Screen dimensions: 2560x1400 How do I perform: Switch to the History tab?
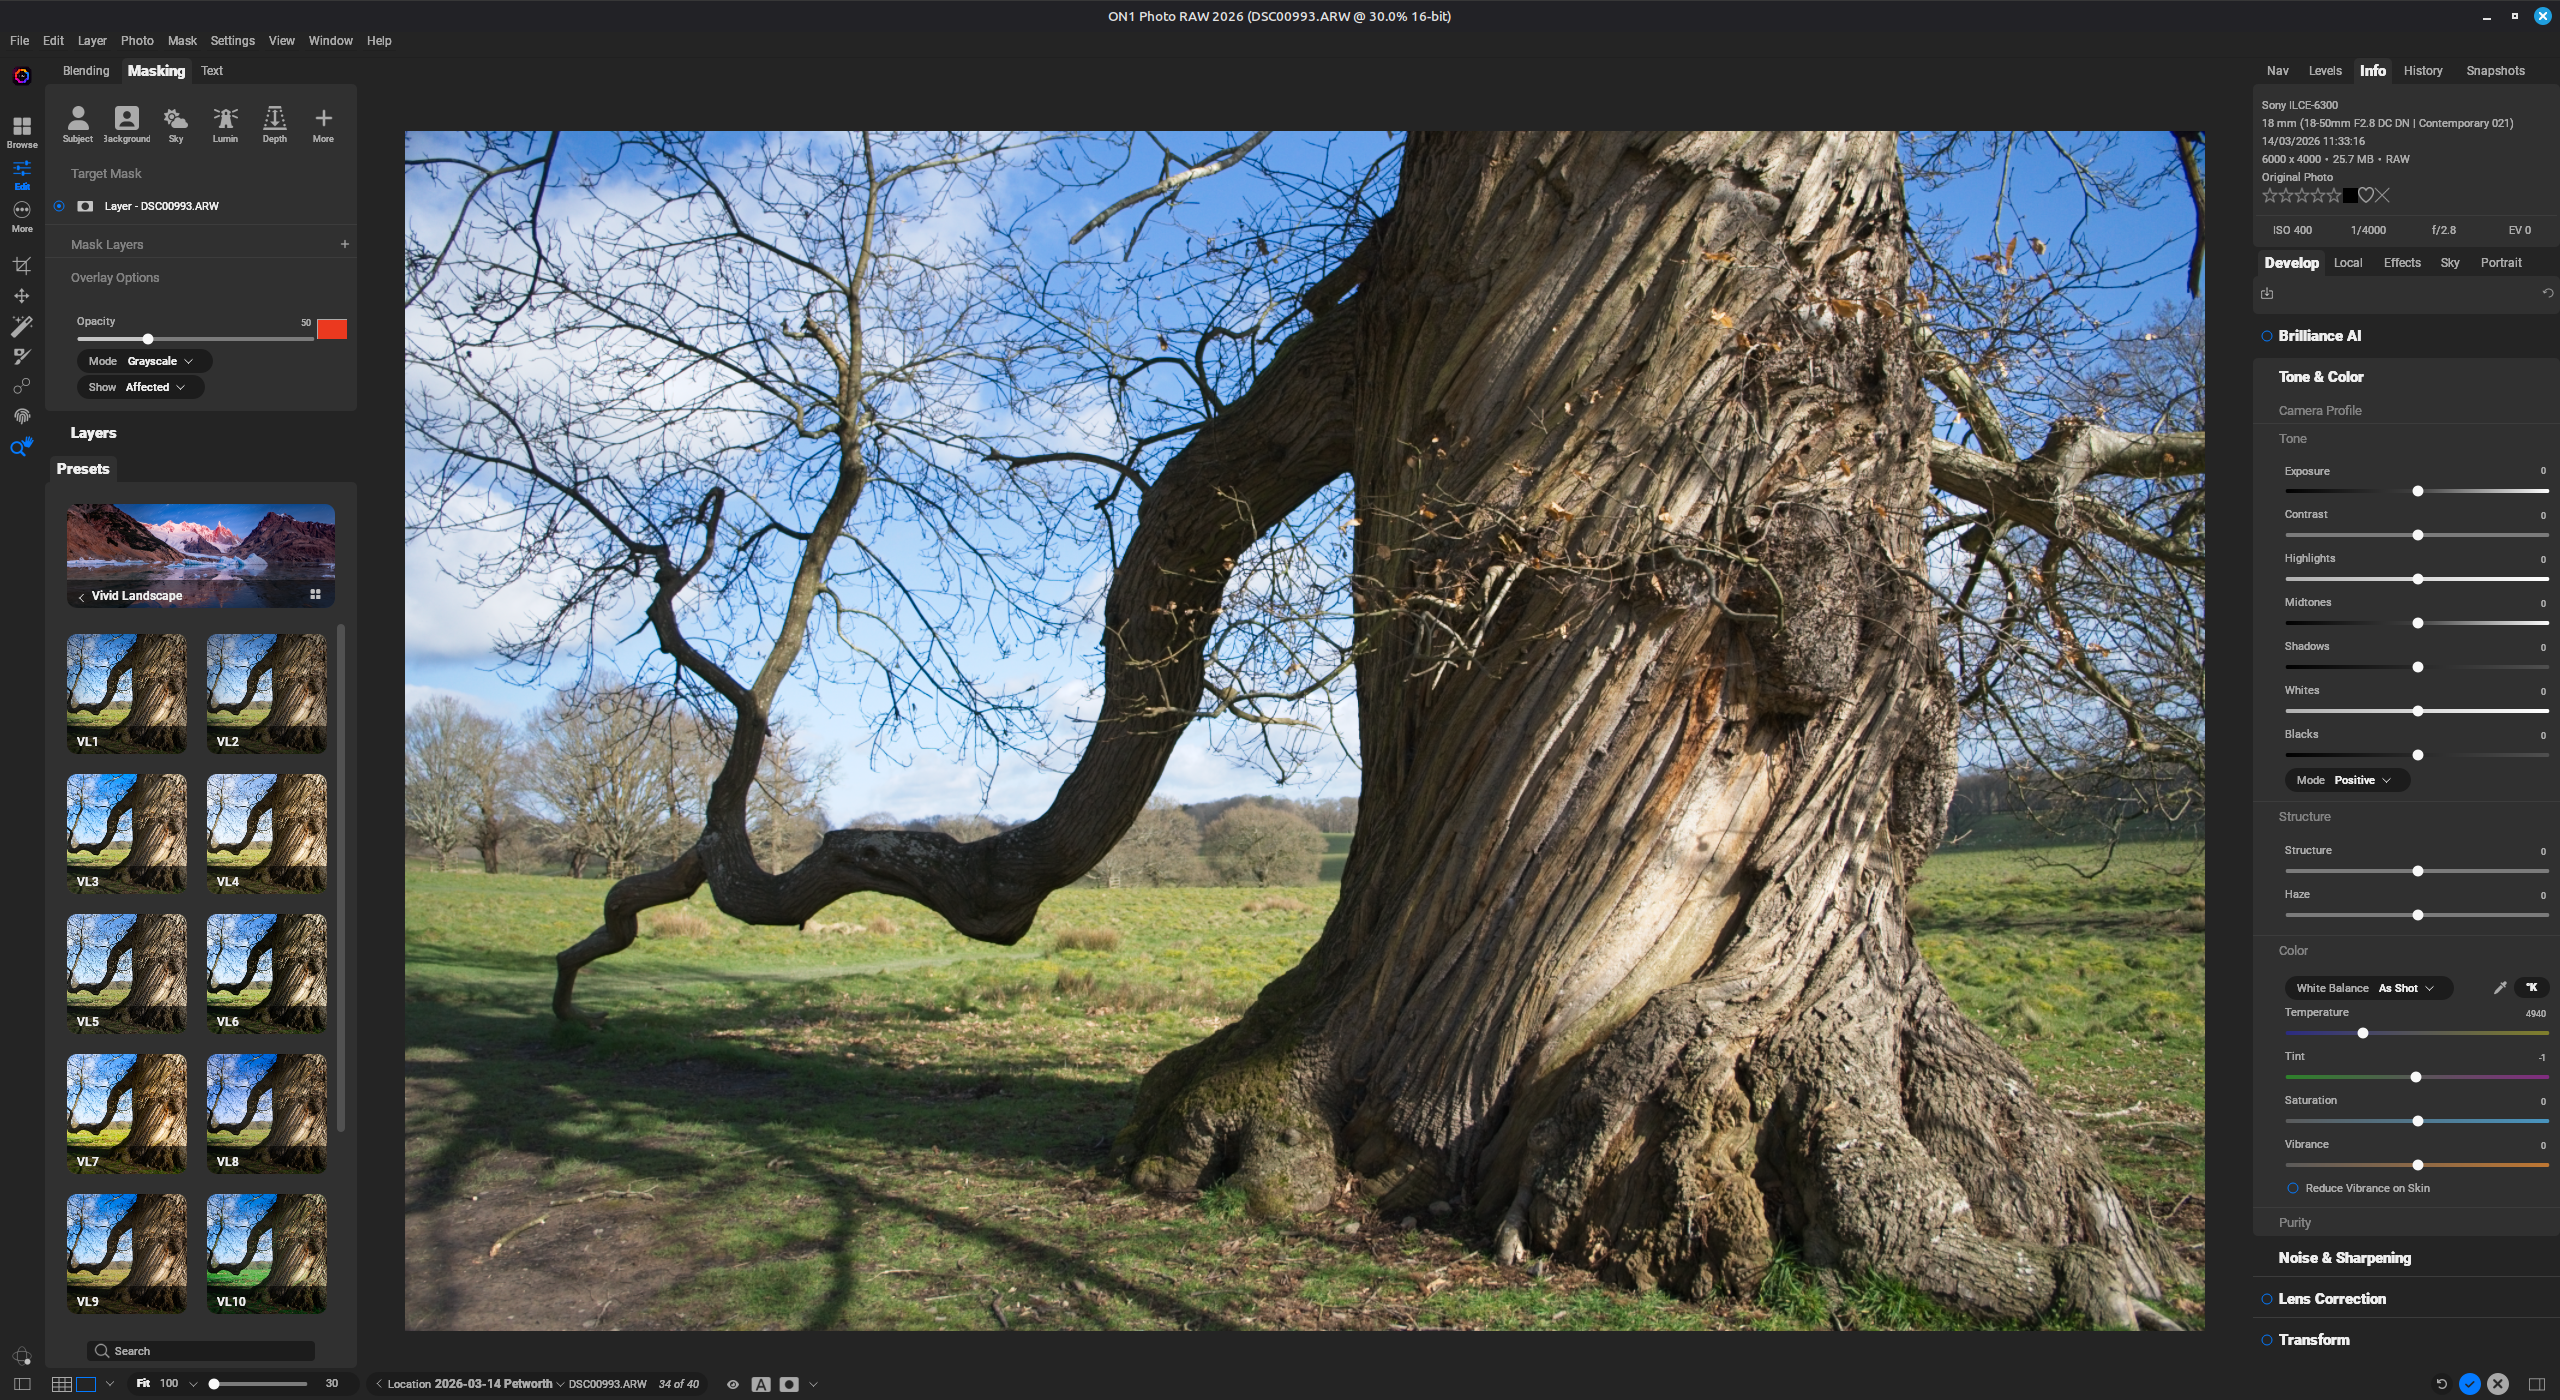pos(2423,70)
